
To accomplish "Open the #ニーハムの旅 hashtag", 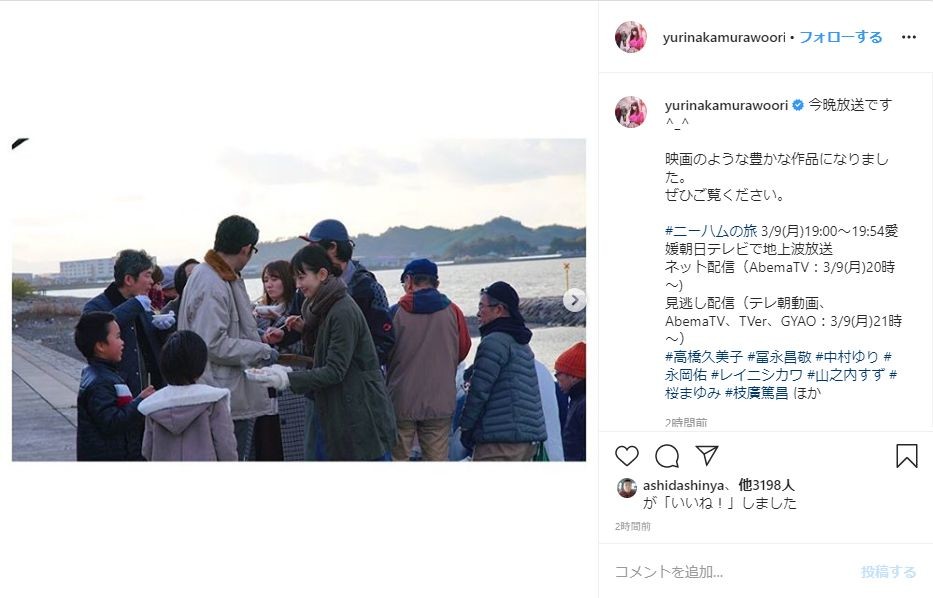I will coord(711,230).
